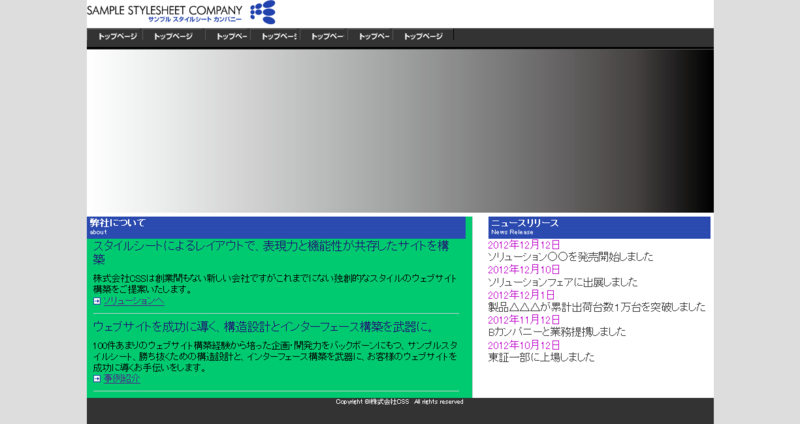Image resolution: width=800 pixels, height=424 pixels.
Task: Select the news date 2012年12月1日
Action: coord(521,295)
